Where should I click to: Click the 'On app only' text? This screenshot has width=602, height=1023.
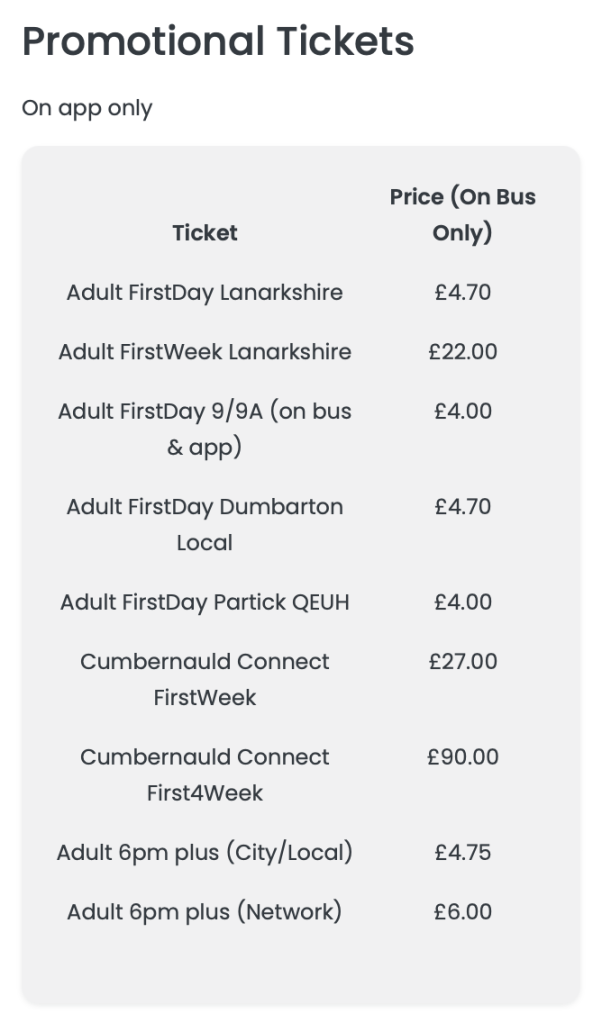[87, 108]
